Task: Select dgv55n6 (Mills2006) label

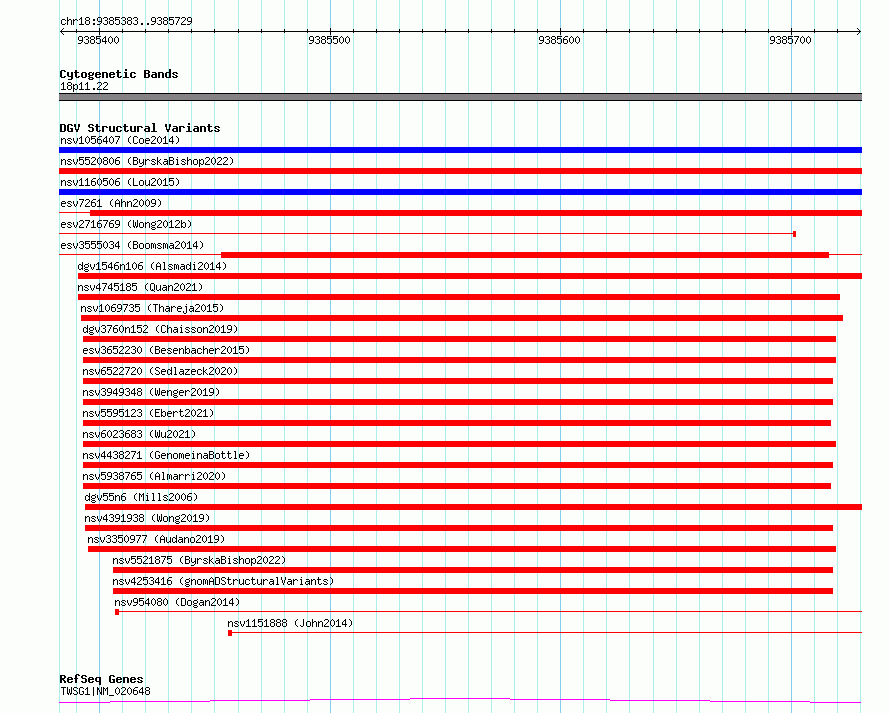Action: pos(141,497)
